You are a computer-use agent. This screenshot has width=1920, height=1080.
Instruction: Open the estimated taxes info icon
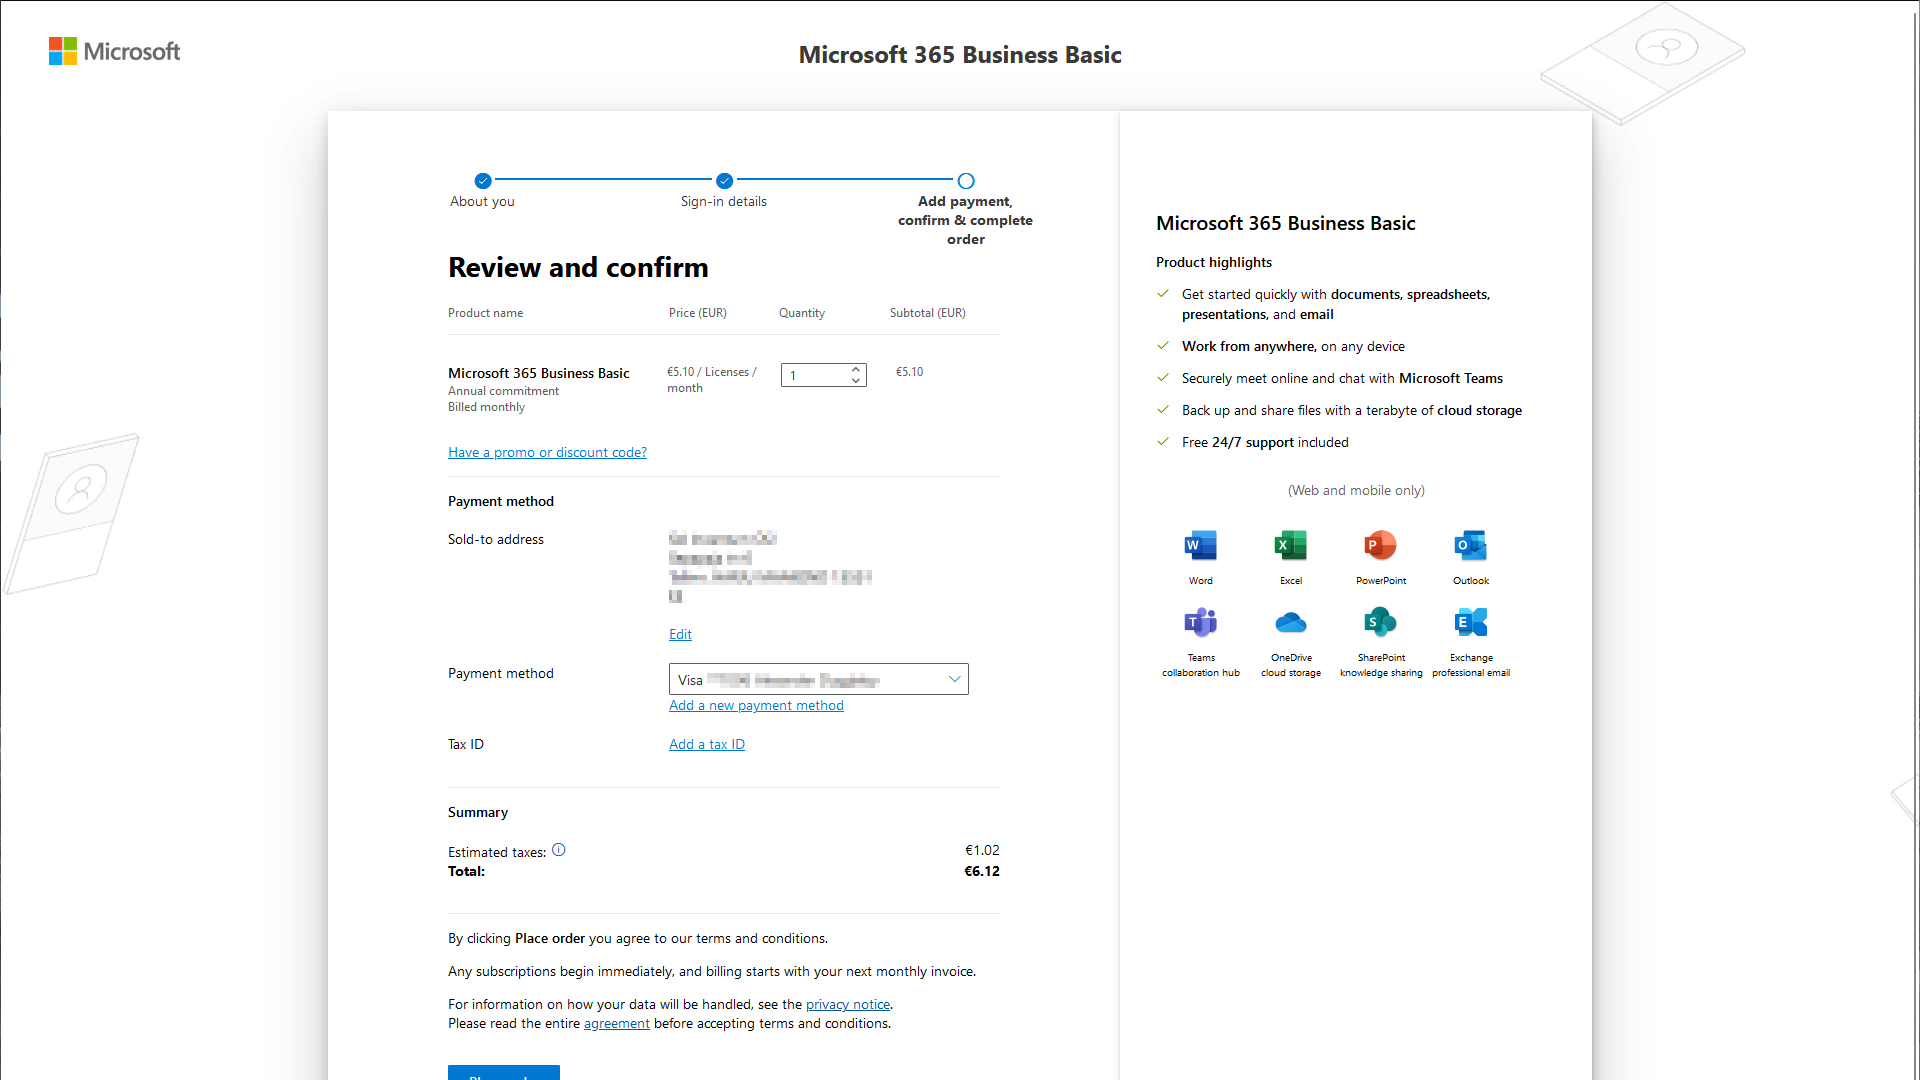559,850
